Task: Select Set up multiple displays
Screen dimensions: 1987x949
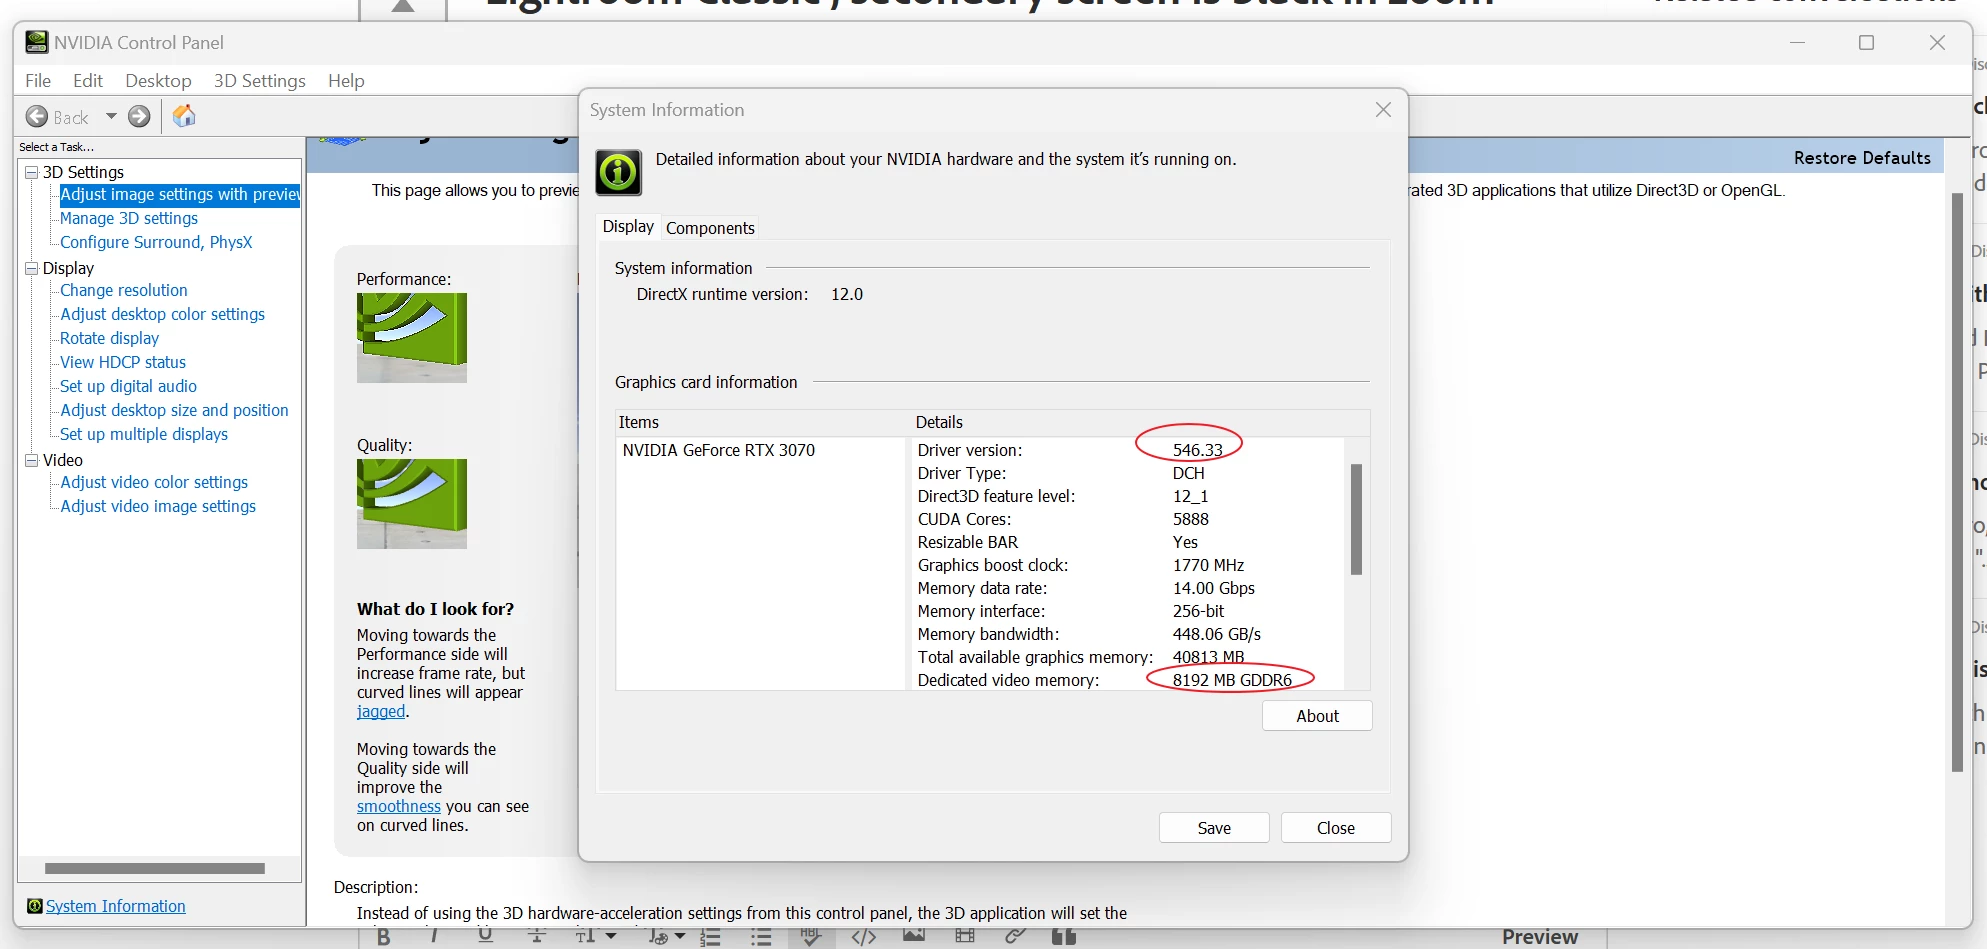Action: (144, 435)
